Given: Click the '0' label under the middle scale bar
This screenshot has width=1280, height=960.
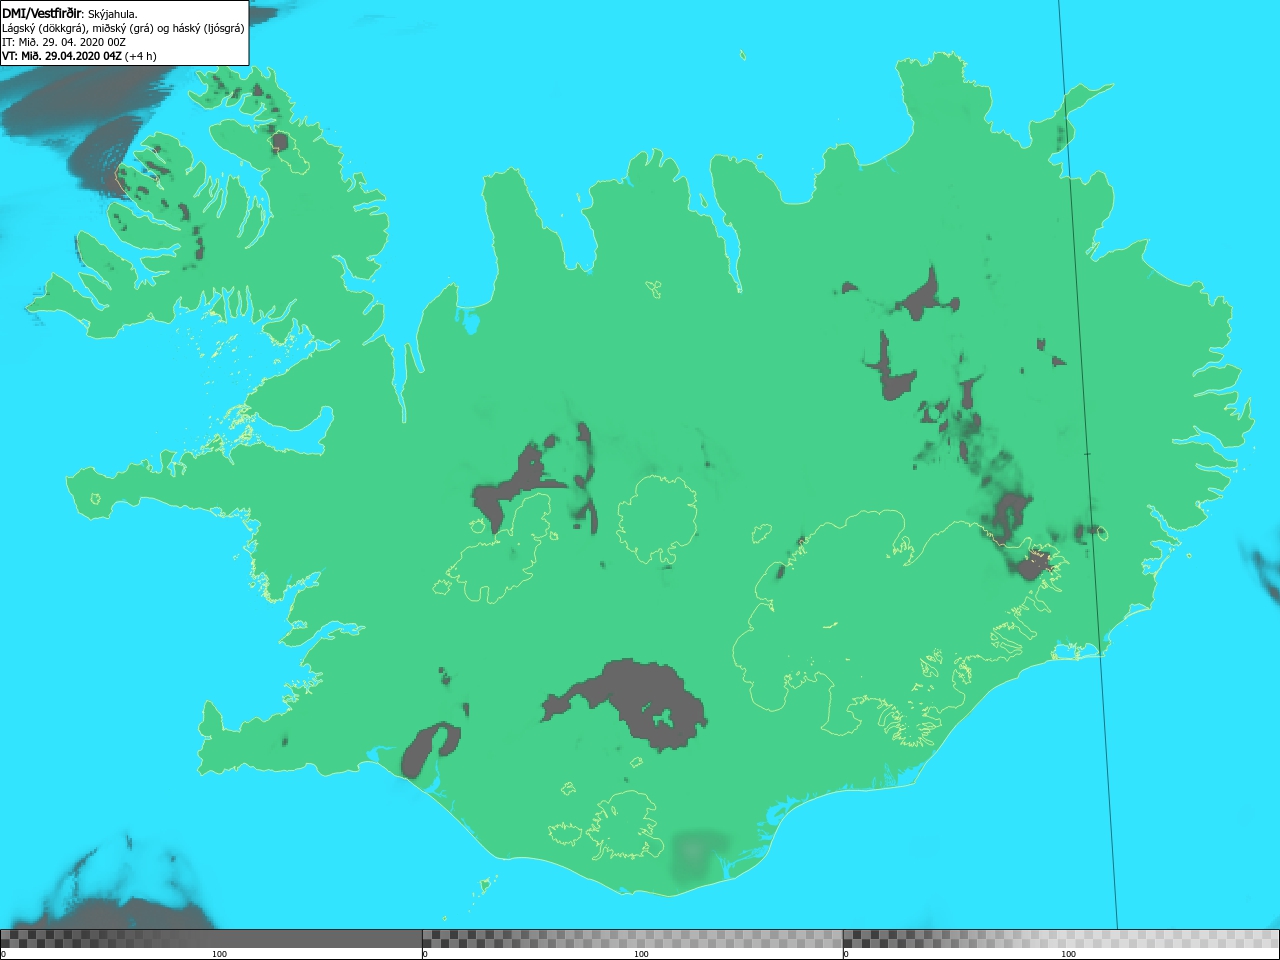Looking at the screenshot, I should (425, 954).
